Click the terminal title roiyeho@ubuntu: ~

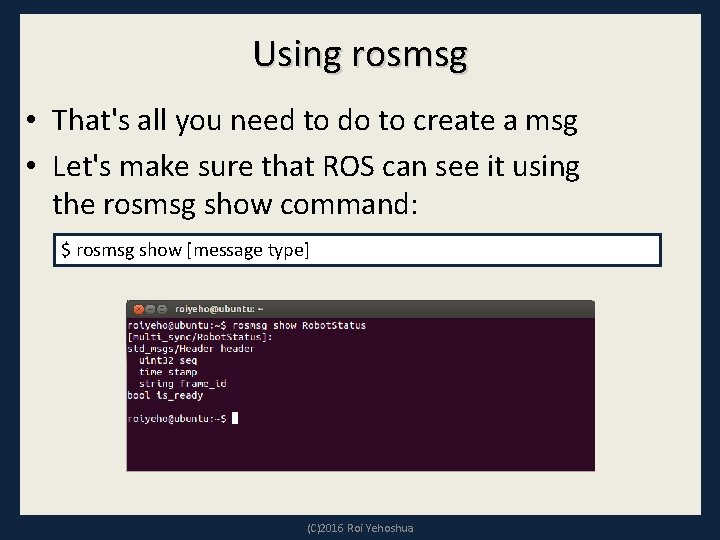click(x=219, y=309)
